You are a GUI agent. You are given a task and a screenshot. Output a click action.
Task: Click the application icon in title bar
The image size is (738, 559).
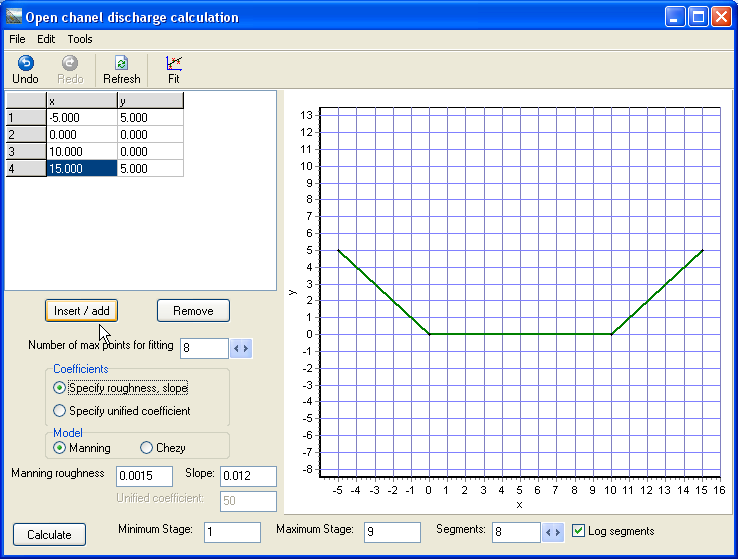pyautogui.click(x=14, y=16)
